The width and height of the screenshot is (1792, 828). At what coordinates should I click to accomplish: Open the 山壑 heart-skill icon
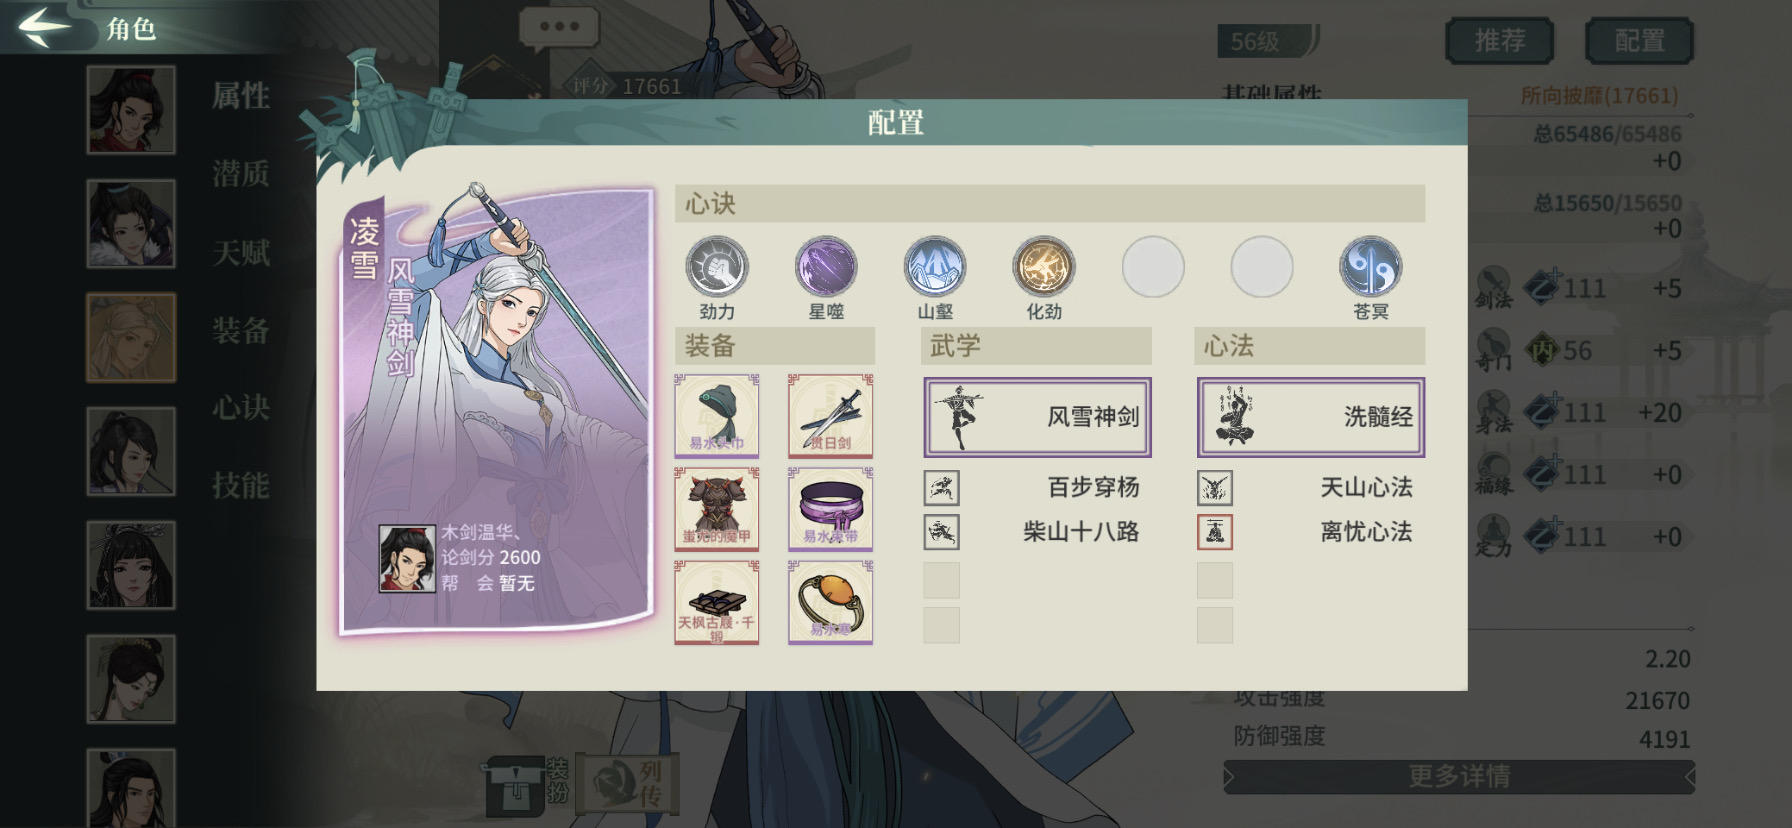click(x=935, y=267)
